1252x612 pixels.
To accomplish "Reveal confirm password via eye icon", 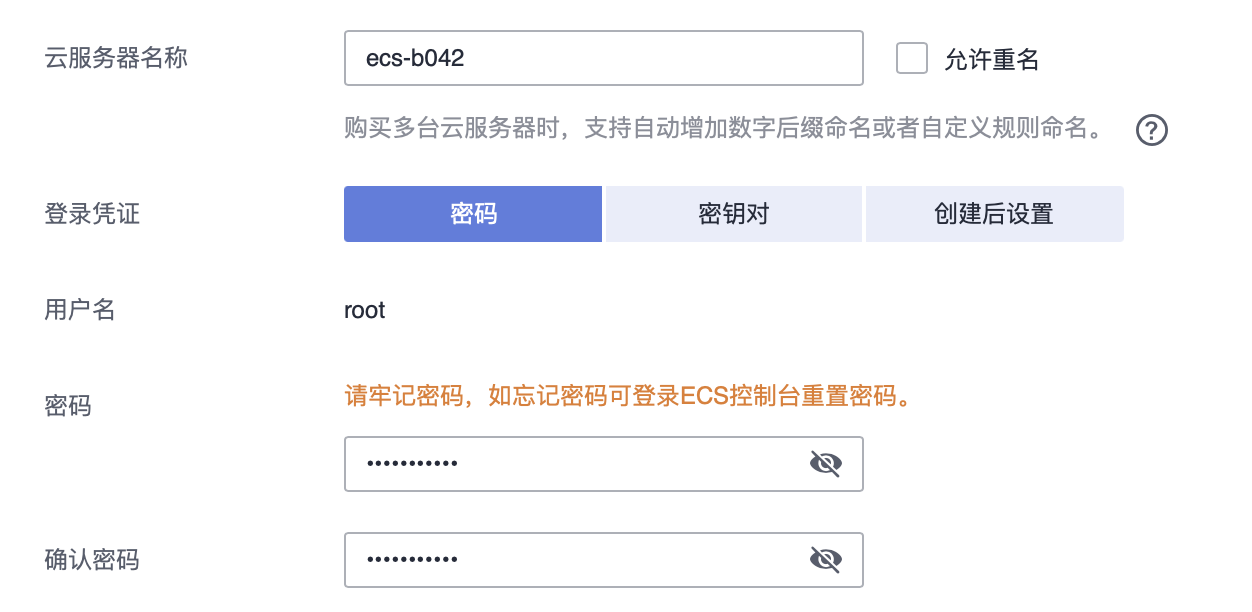I will click(825, 559).
